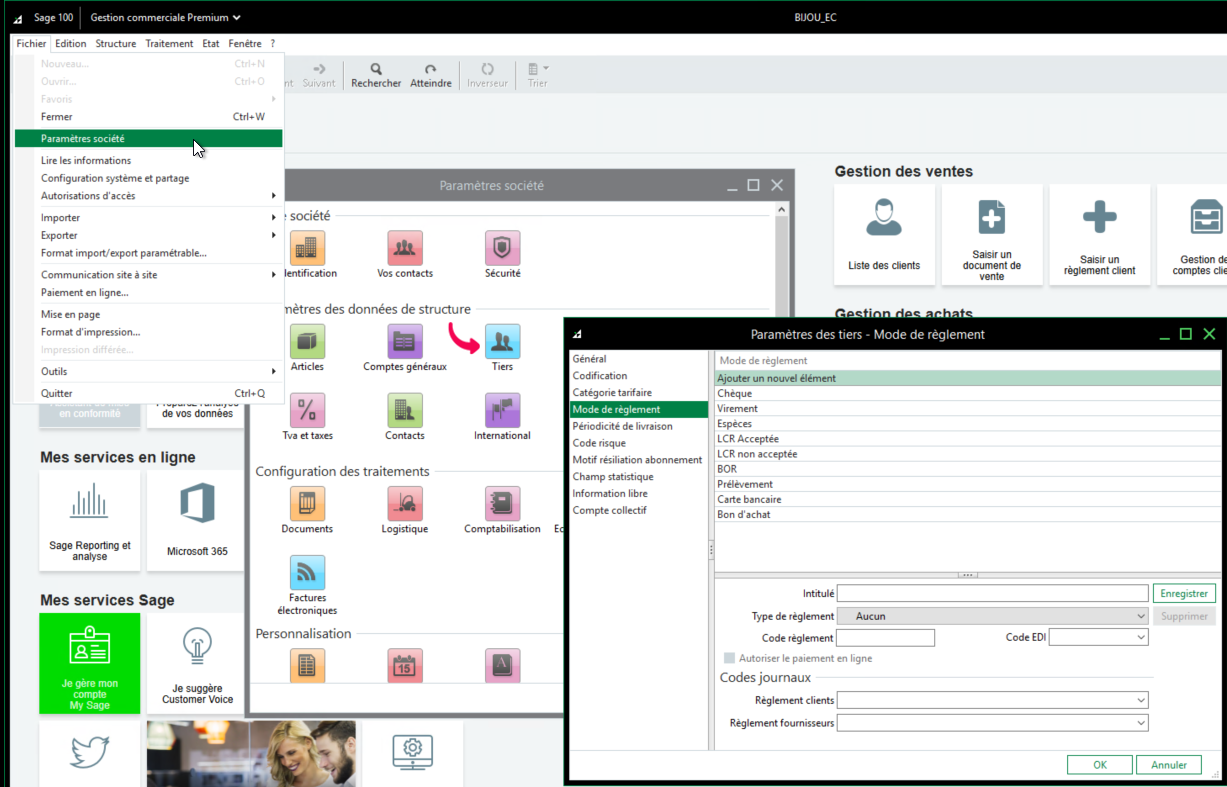The image size is (1227, 787).
Task: Click into the Intitulé text field
Action: [x=991, y=593]
